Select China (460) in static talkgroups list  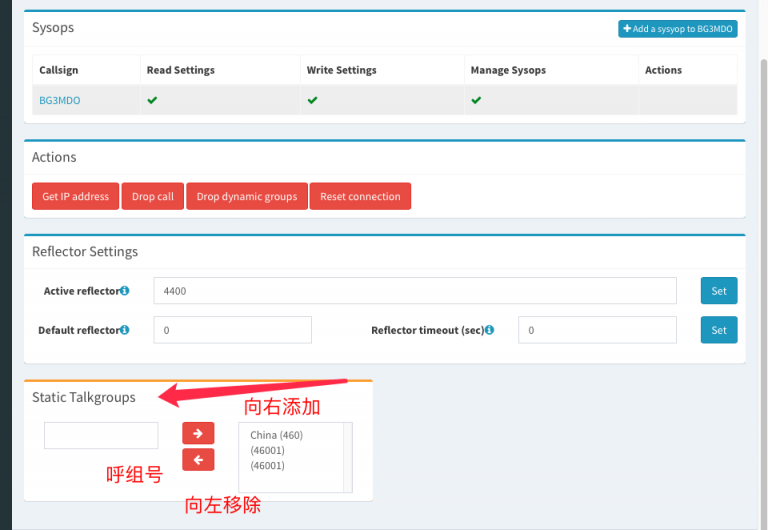pyautogui.click(x=276, y=435)
